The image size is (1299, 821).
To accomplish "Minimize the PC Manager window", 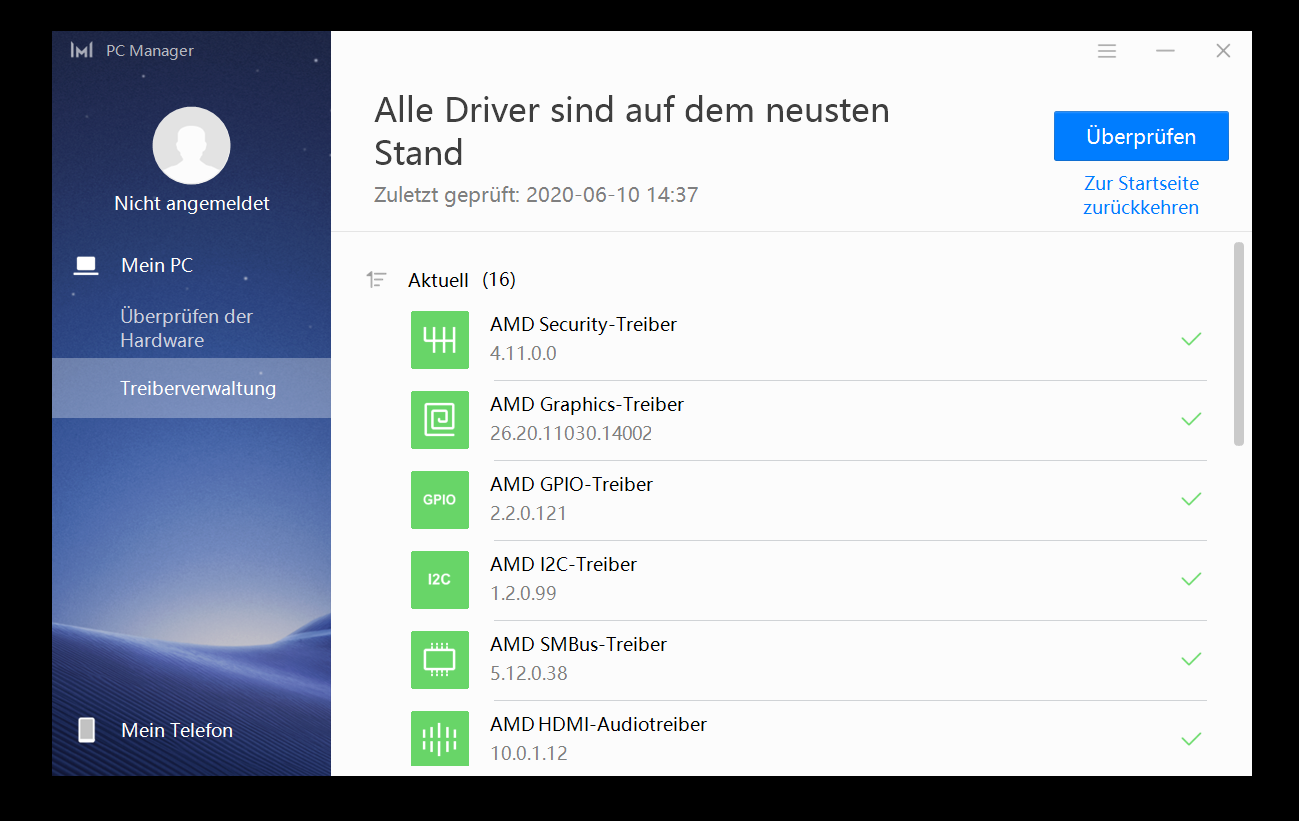I will click(1165, 51).
